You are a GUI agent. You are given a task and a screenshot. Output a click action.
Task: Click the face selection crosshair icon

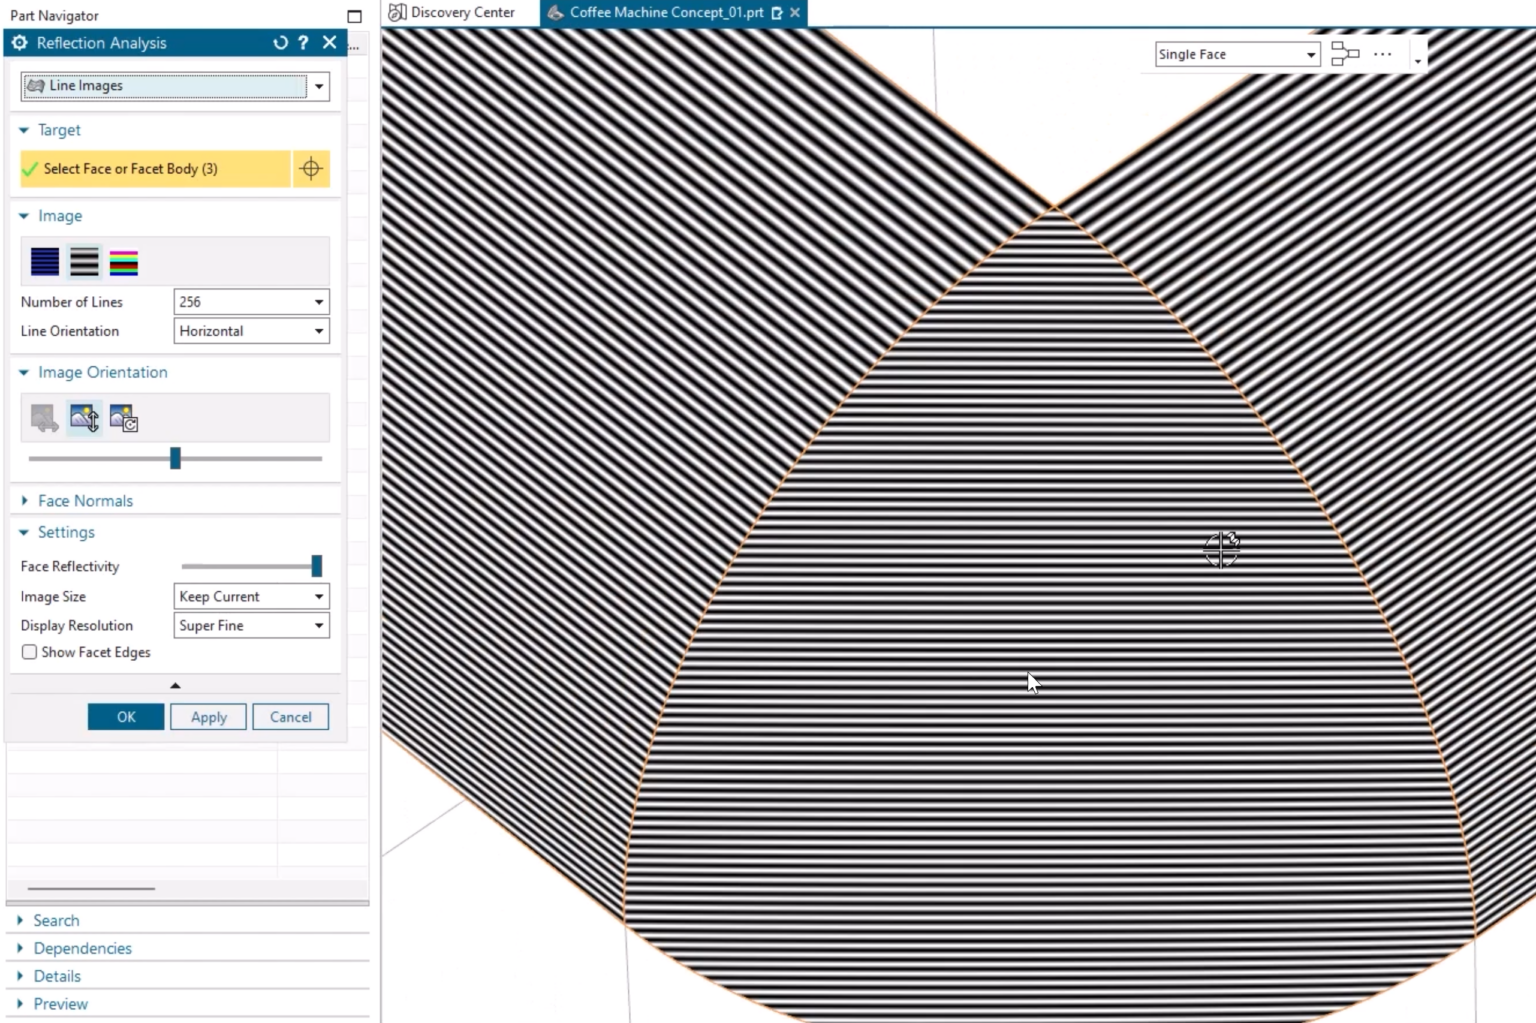pyautogui.click(x=311, y=168)
